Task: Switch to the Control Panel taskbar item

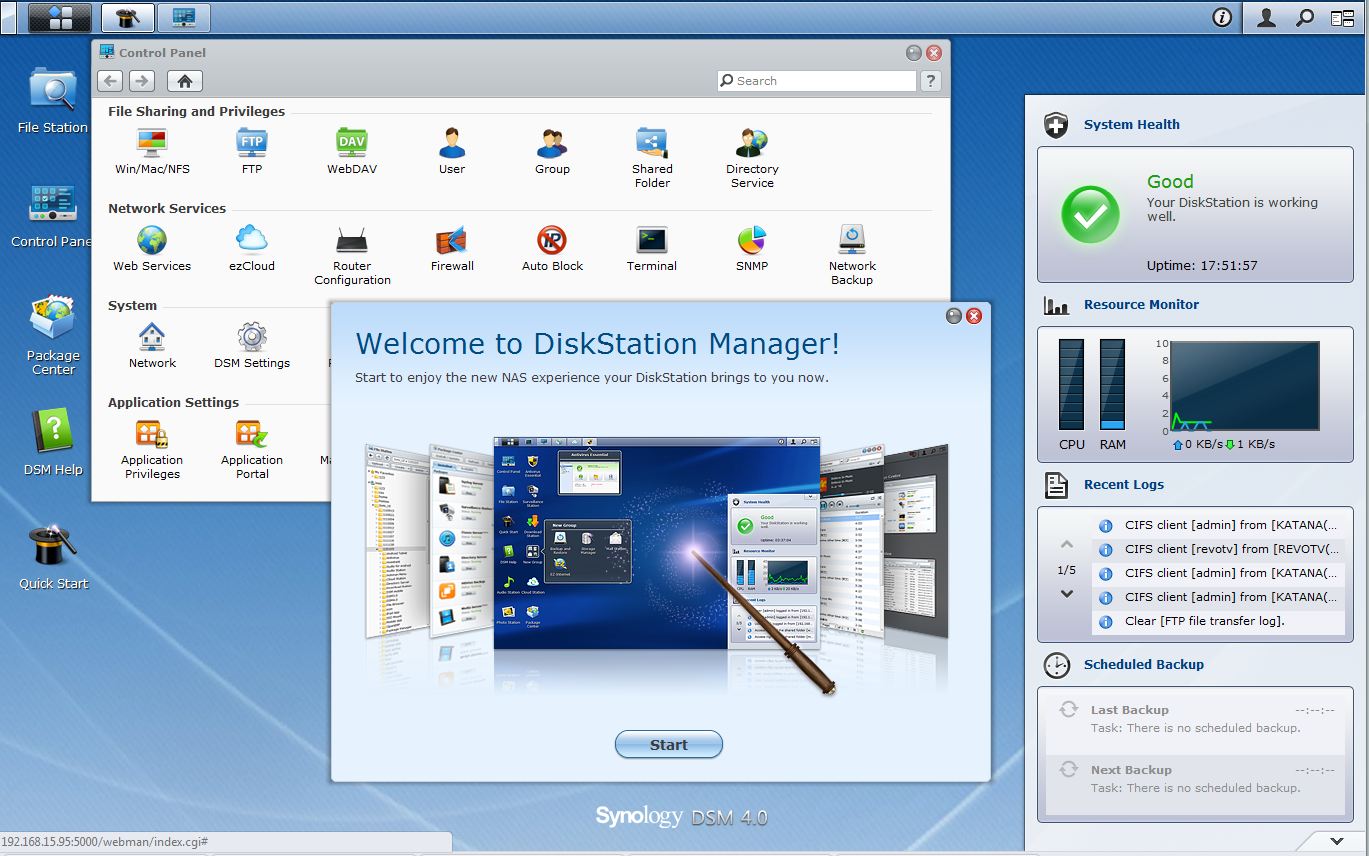Action: coord(184,17)
